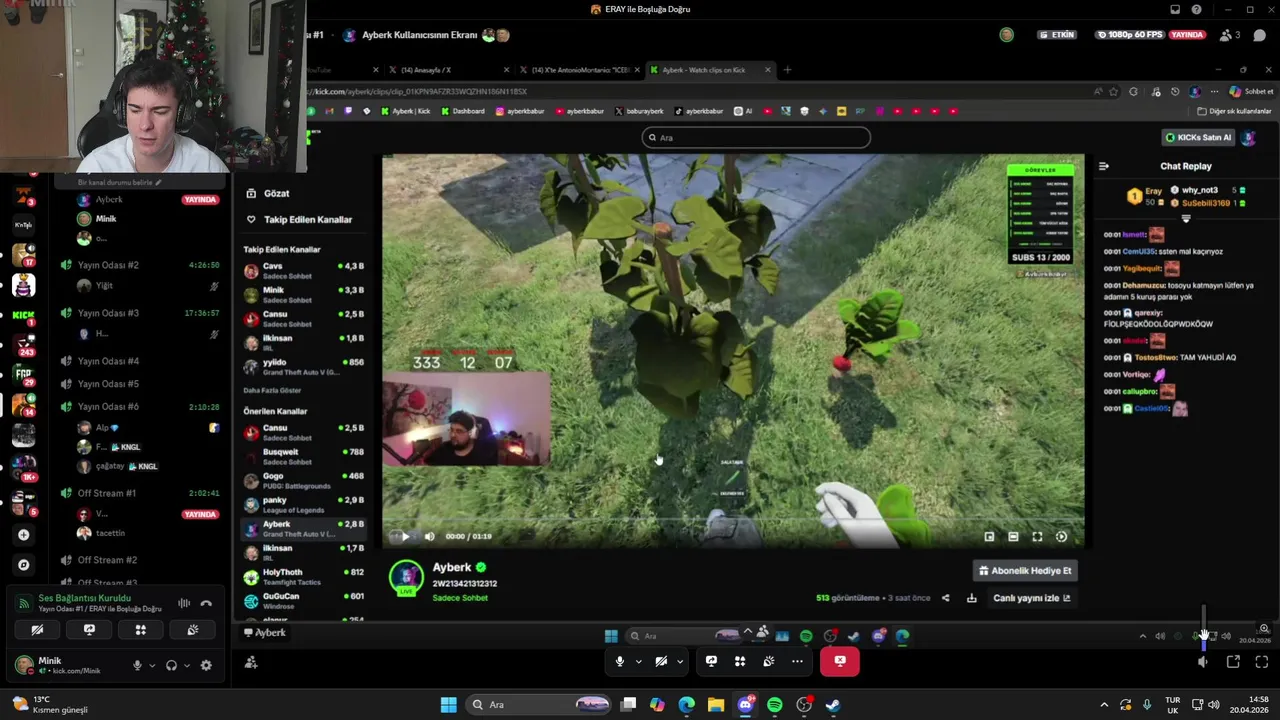This screenshot has height=720, width=1280.
Task: Open Dashboard bookmark in bookmarks bar
Action: coord(462,111)
